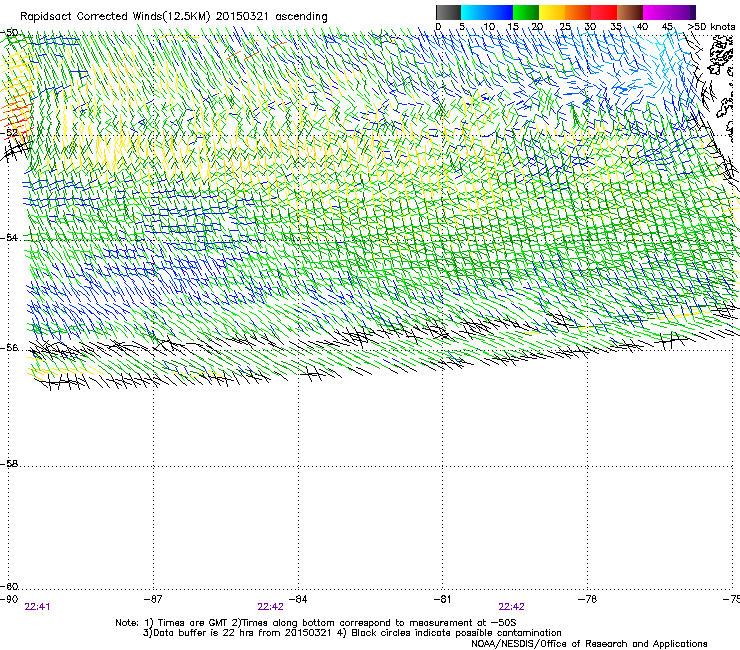
Task: Click the yellow 20-25 knots color swatch
Action: pyautogui.click(x=552, y=12)
